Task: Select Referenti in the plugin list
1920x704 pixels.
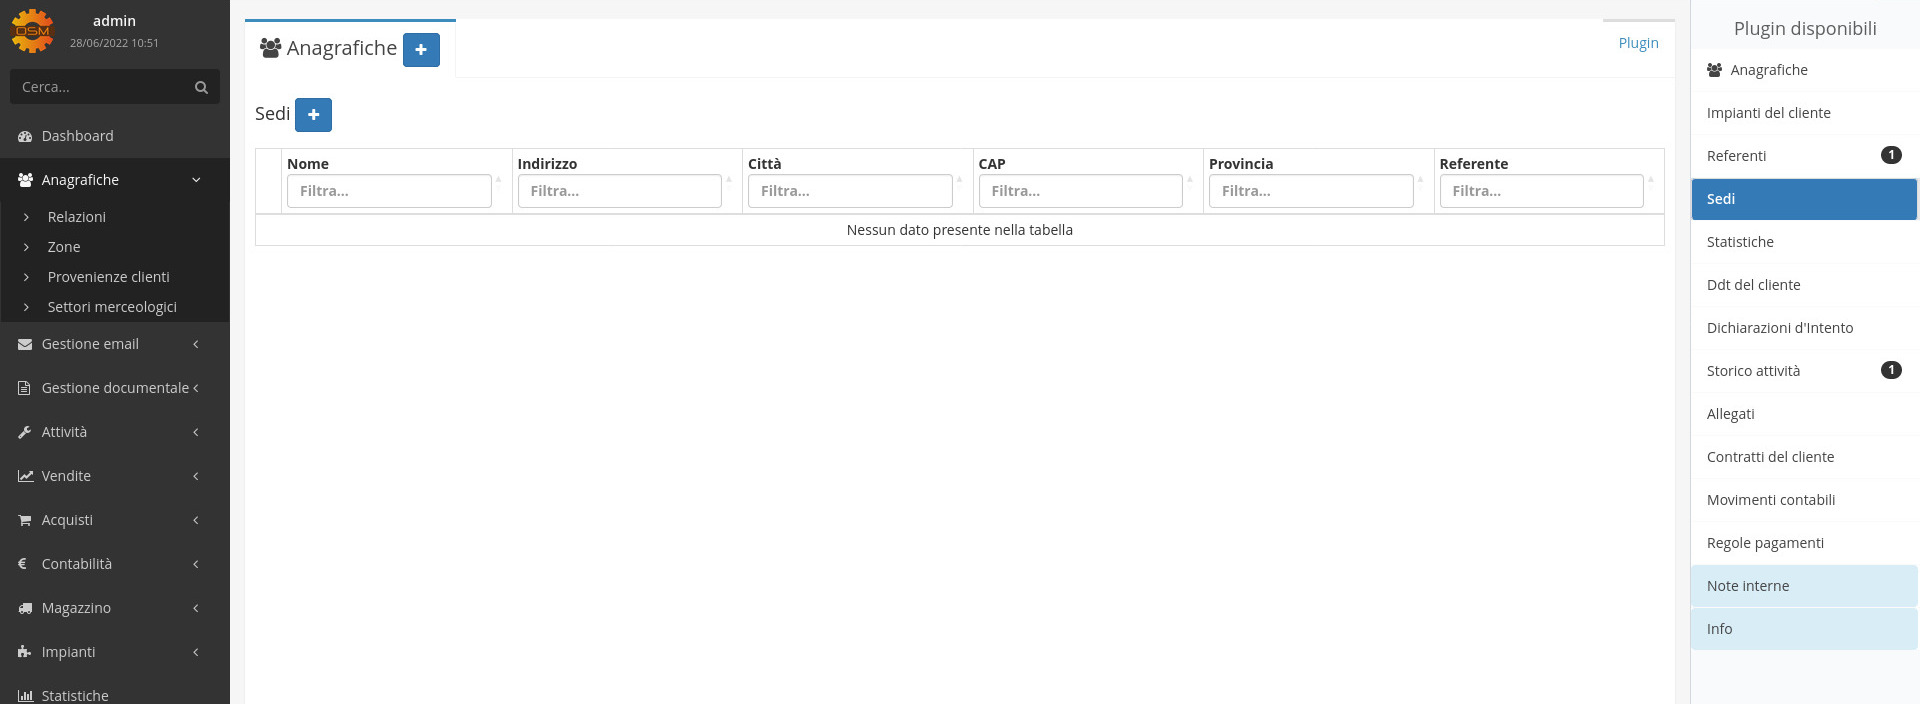Action: (1736, 156)
